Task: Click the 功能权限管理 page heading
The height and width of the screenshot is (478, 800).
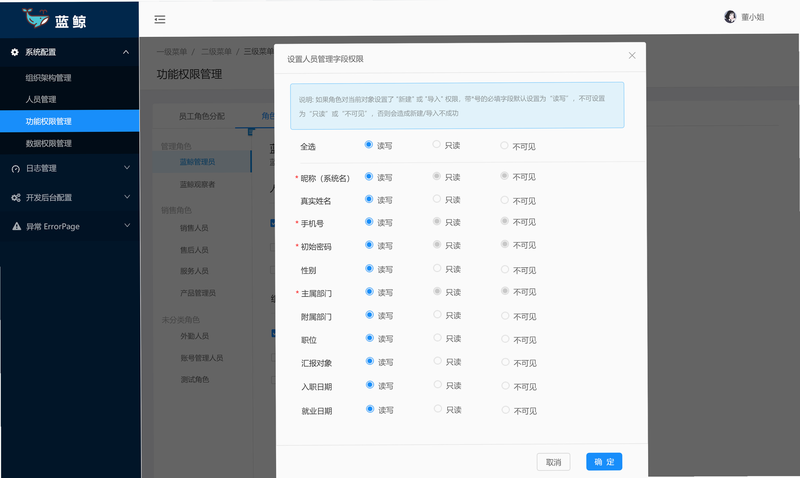Action: tap(189, 74)
